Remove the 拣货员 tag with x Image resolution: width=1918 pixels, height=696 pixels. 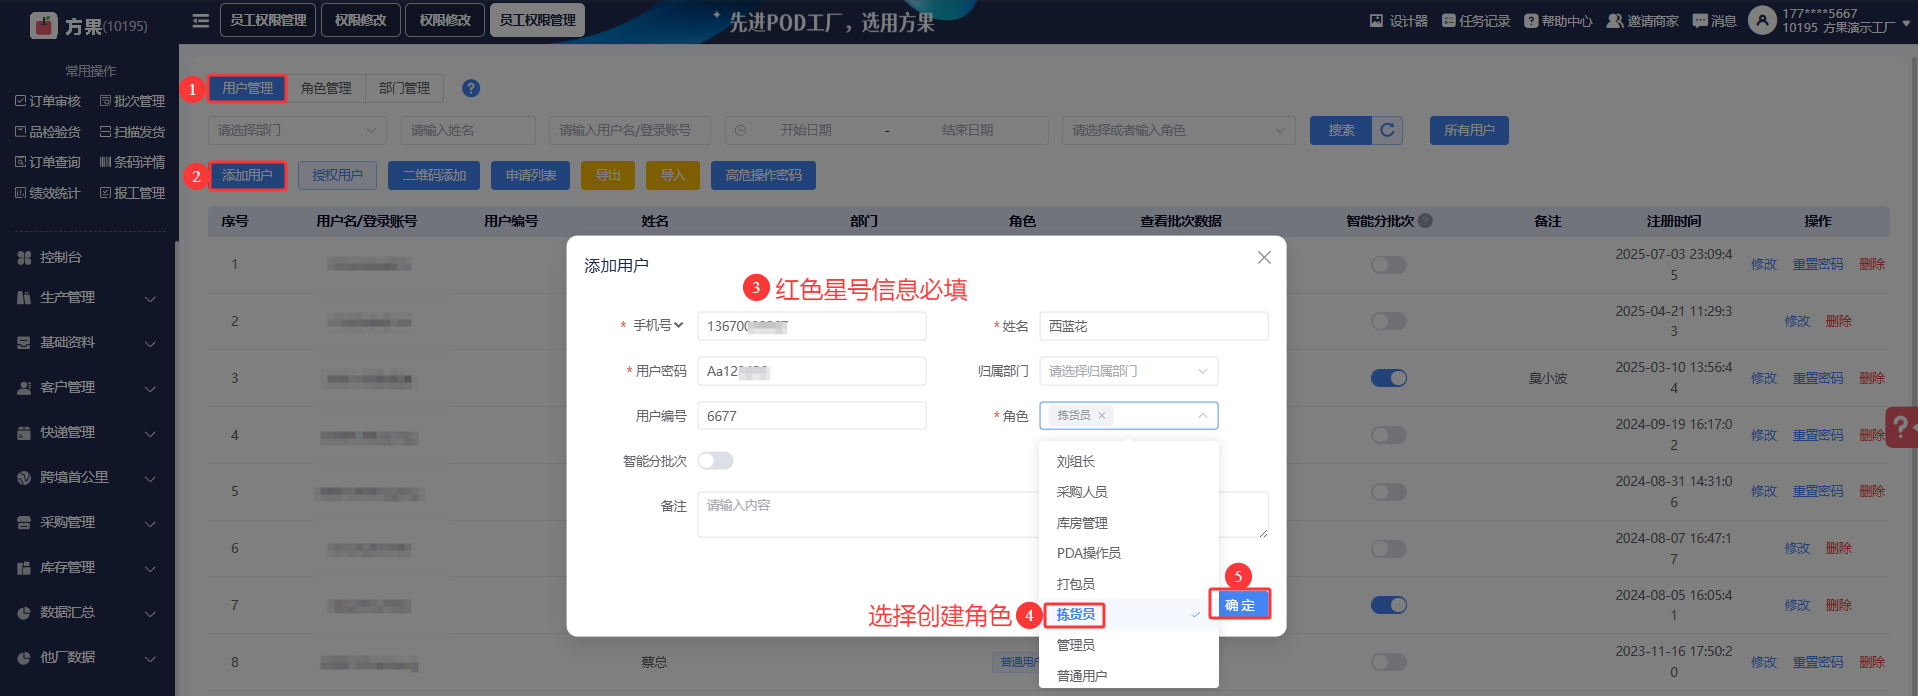pos(1102,415)
